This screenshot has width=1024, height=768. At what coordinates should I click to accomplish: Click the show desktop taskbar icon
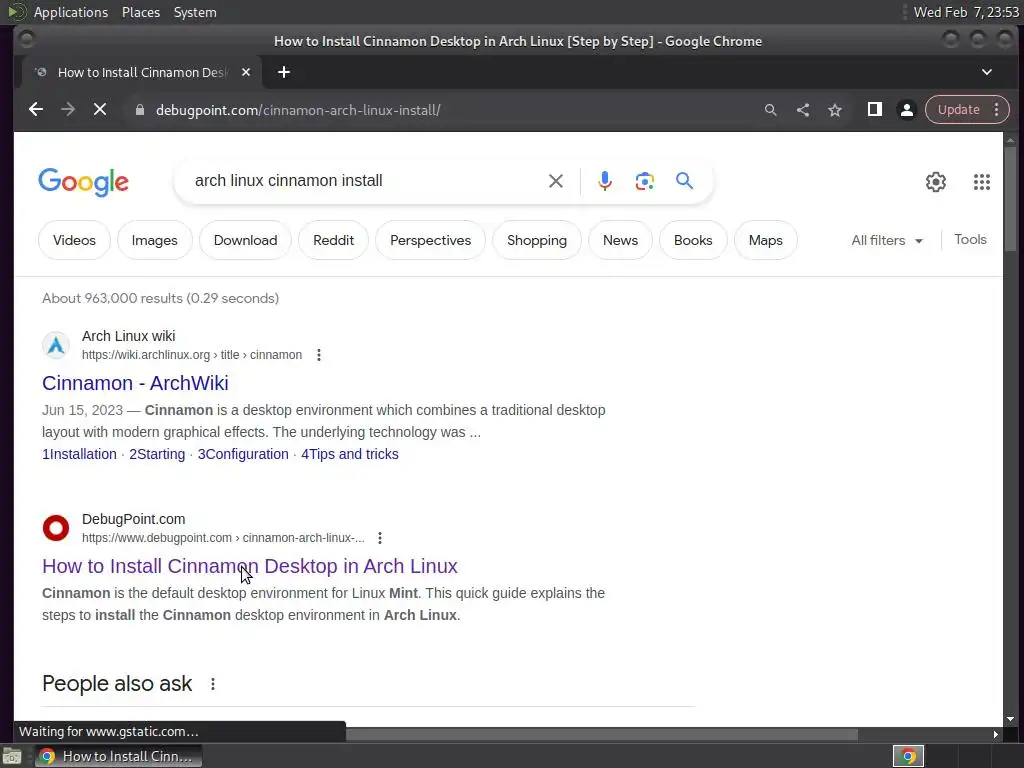click(x=12, y=756)
